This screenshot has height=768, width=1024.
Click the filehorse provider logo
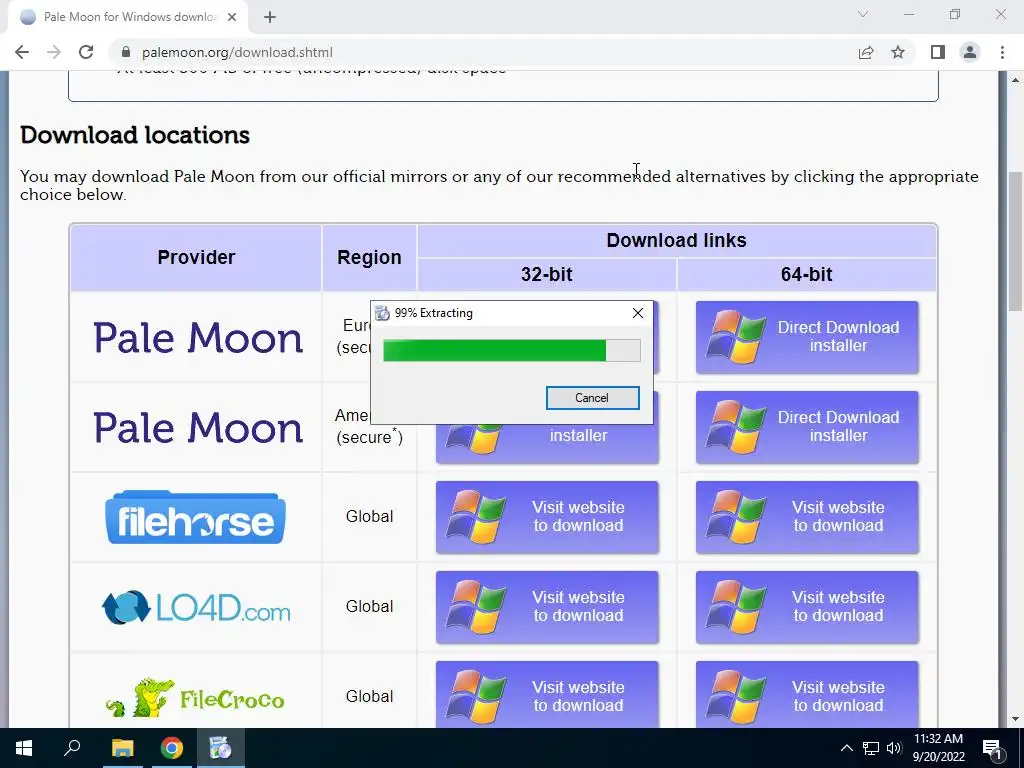(x=195, y=517)
